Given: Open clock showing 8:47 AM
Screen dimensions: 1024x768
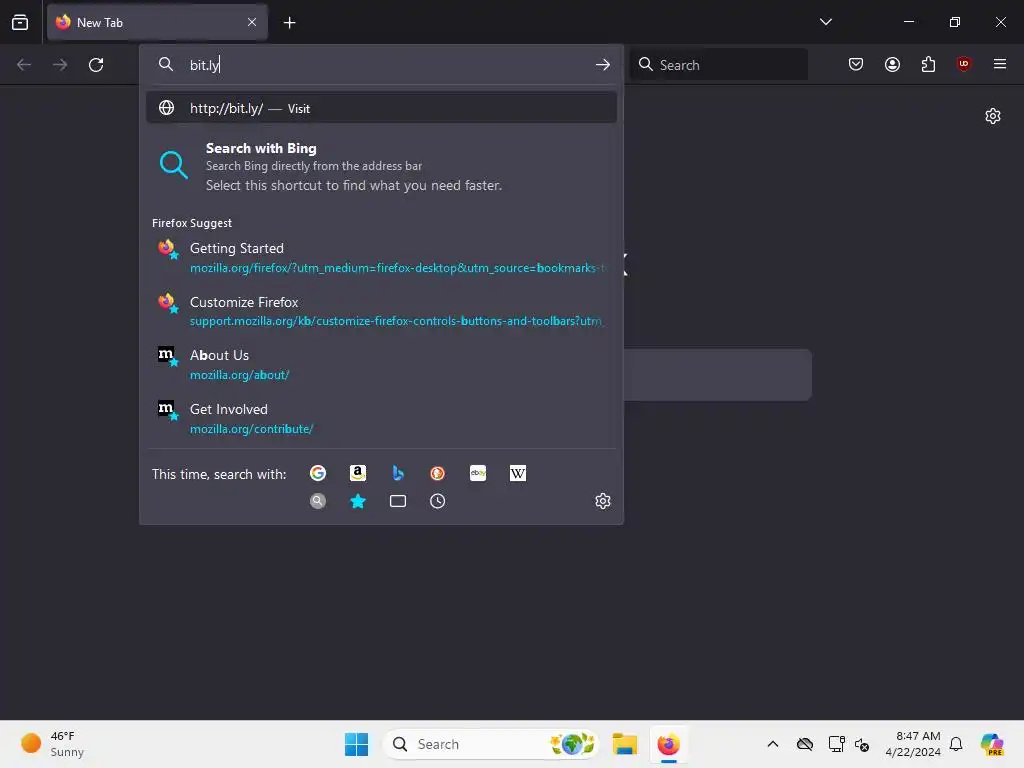Looking at the screenshot, I should [912, 744].
